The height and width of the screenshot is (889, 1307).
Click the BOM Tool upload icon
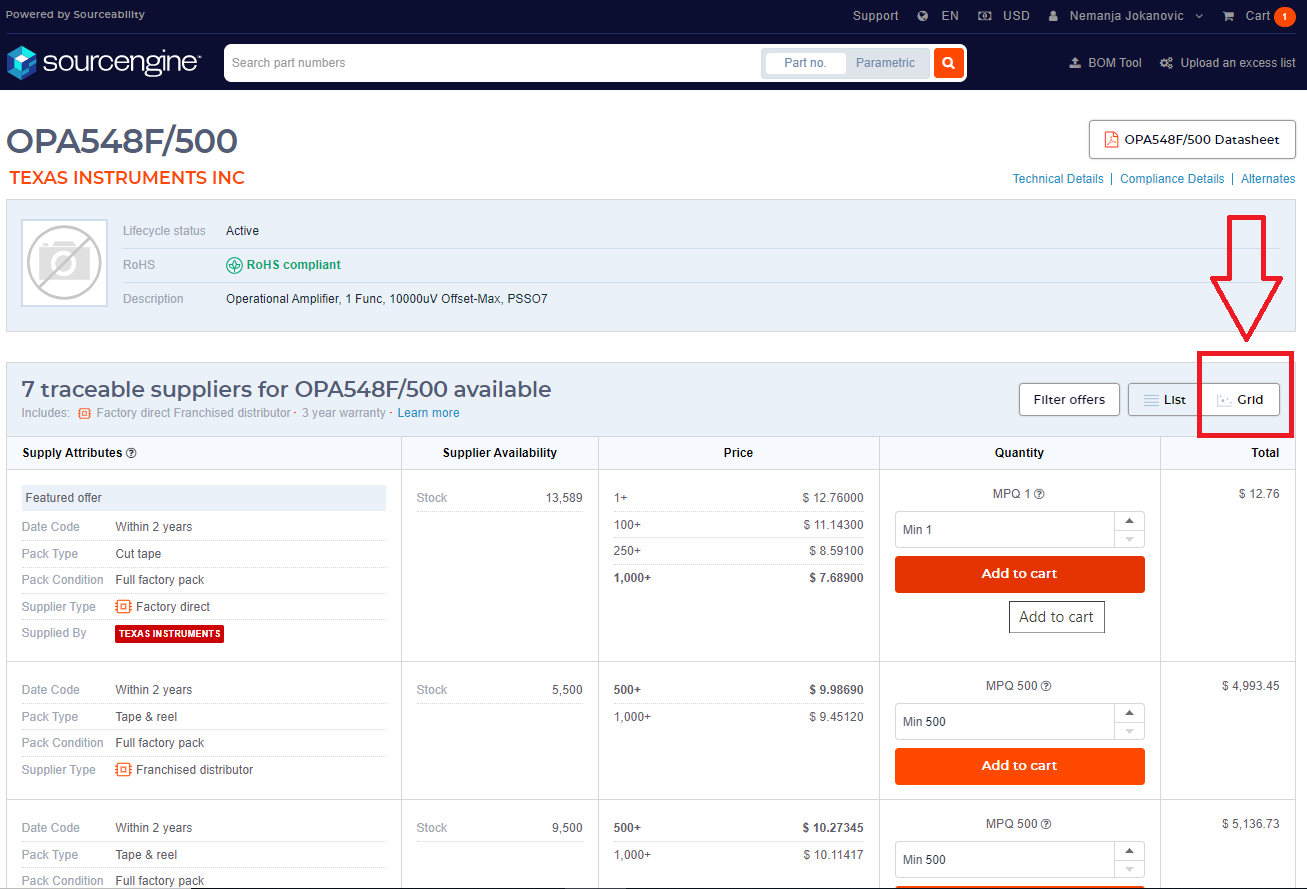[1075, 63]
